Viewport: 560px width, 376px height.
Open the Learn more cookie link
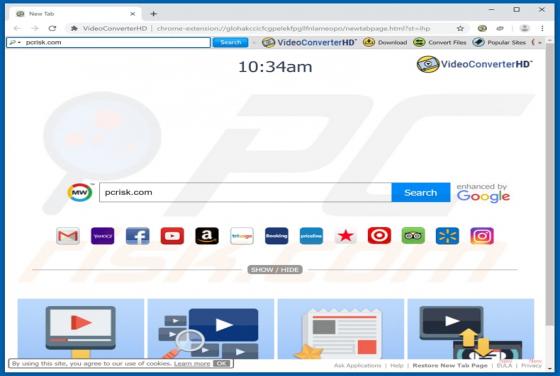192,364
